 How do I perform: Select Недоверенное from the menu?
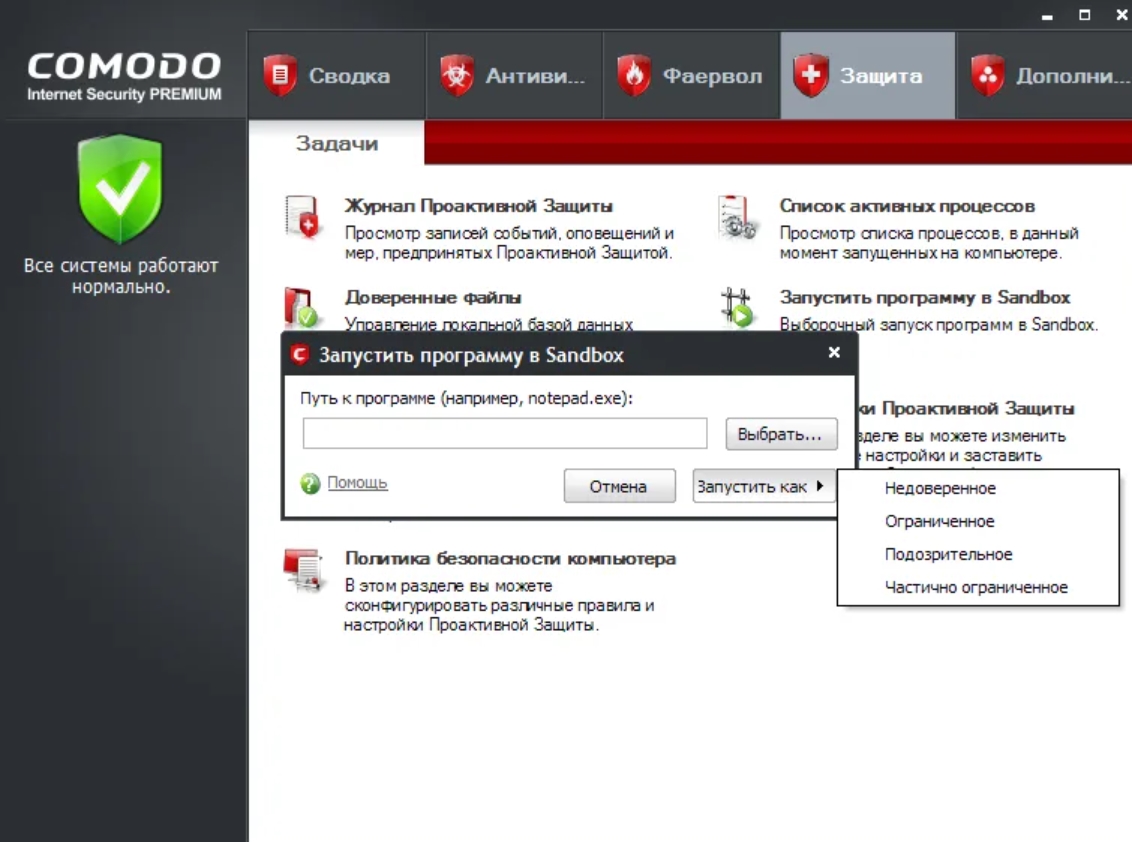(940, 489)
